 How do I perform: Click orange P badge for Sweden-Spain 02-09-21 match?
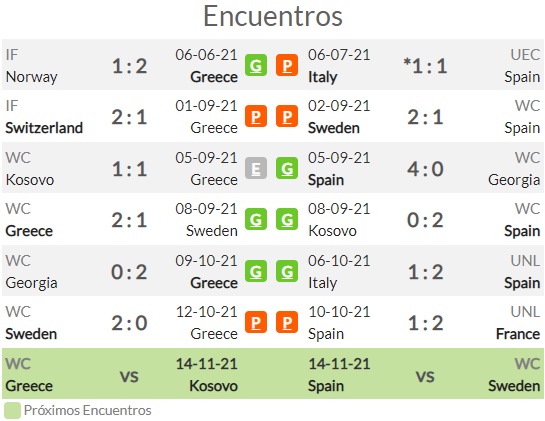coord(287,116)
